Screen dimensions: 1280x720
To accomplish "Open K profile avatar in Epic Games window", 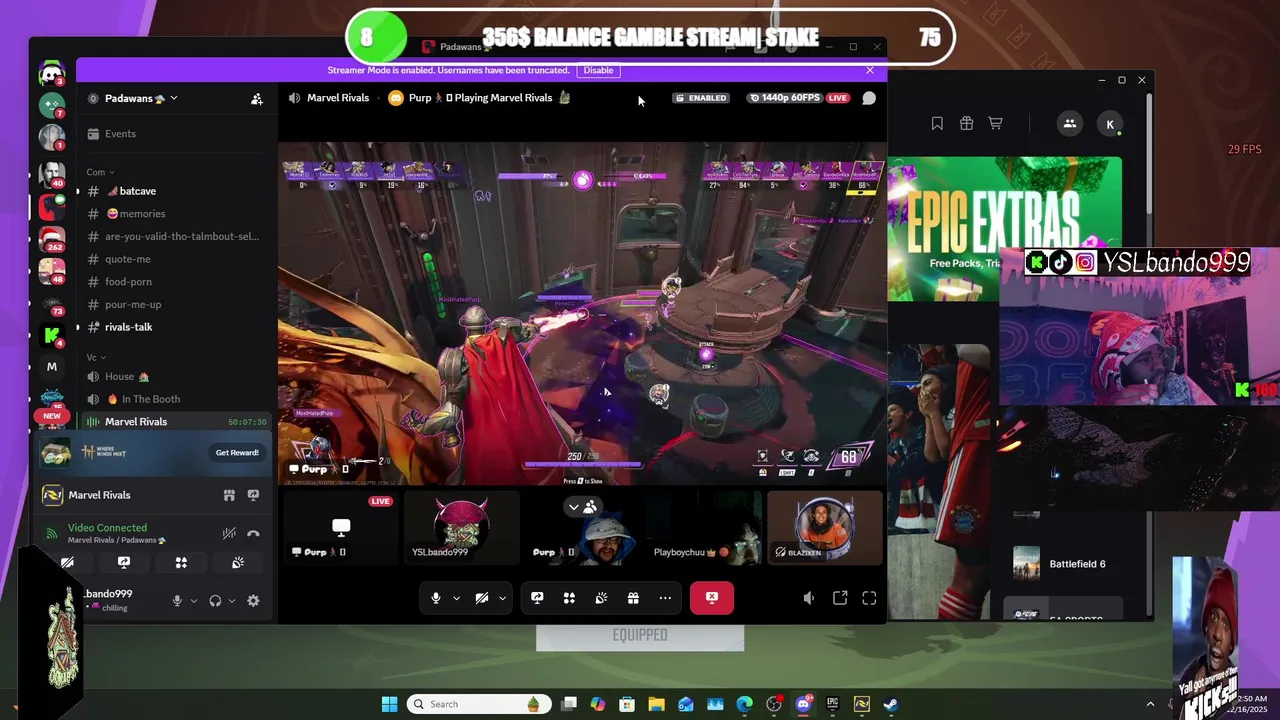I will [1110, 124].
